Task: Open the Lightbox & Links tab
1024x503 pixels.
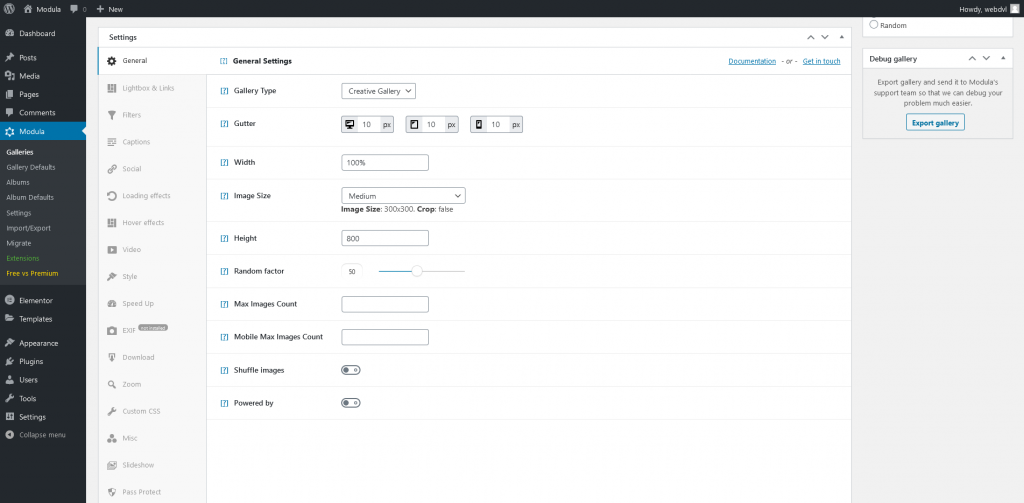Action: point(148,88)
